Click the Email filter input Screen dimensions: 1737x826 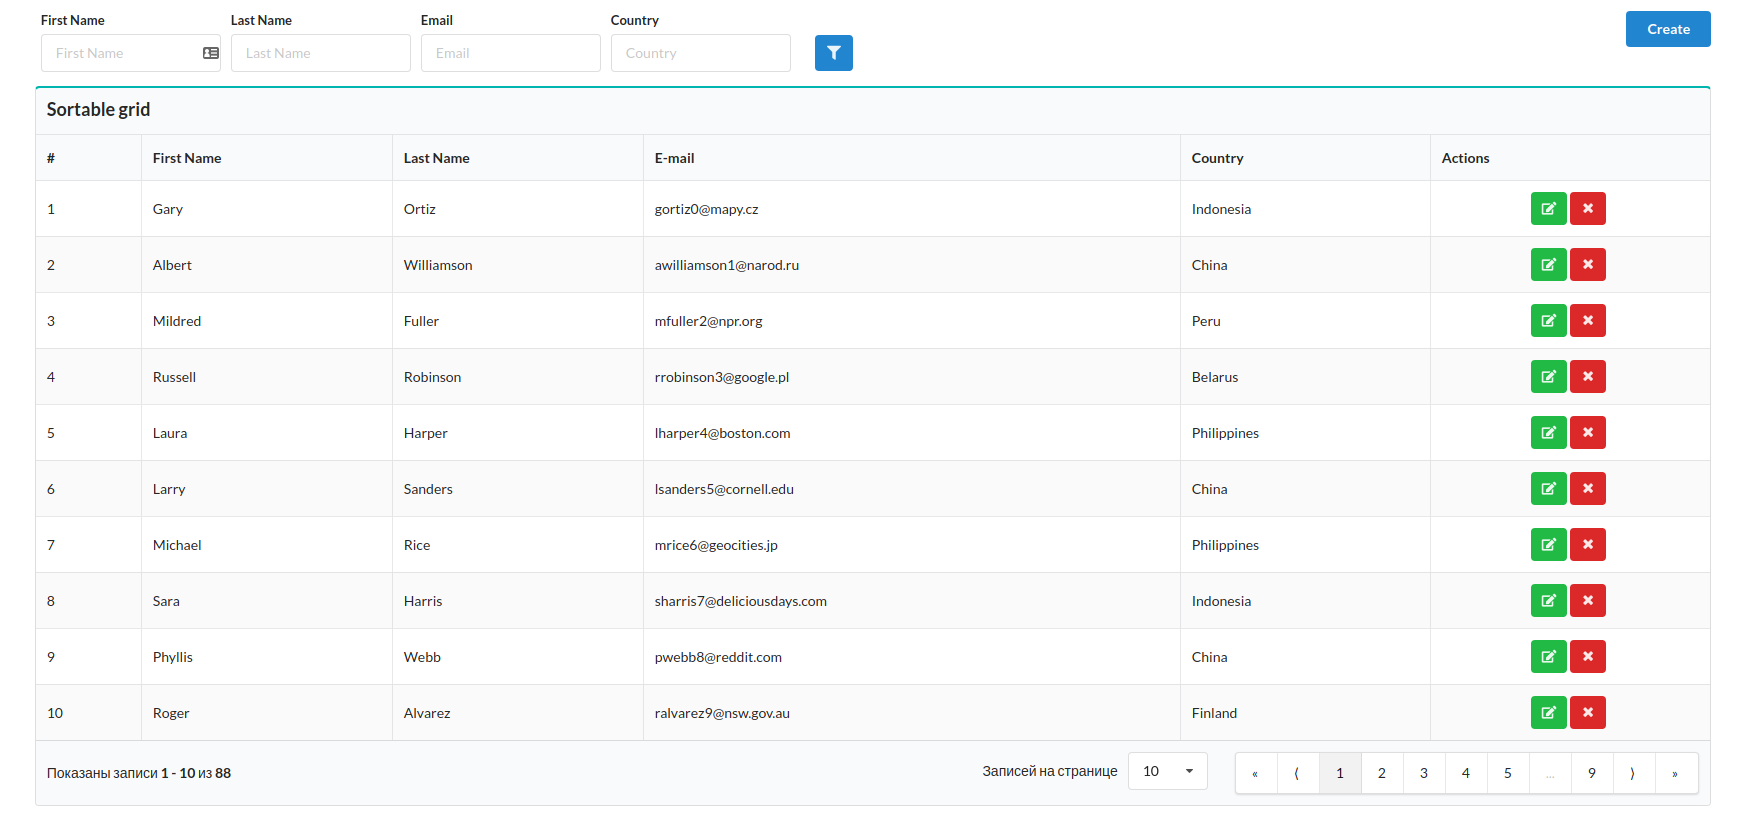tap(510, 53)
